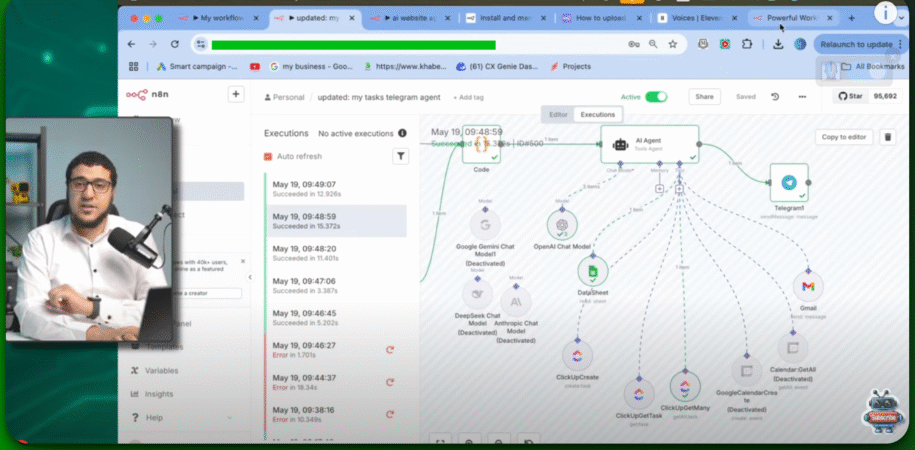
Task: Open a new browser tab
Action: pyautogui.click(x=851, y=18)
